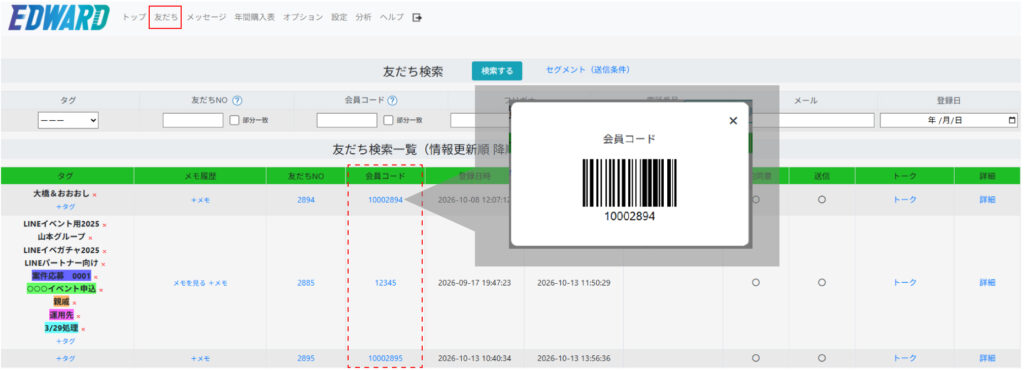
Task: Remove the 山本グループ tag
Action: pos(90,238)
